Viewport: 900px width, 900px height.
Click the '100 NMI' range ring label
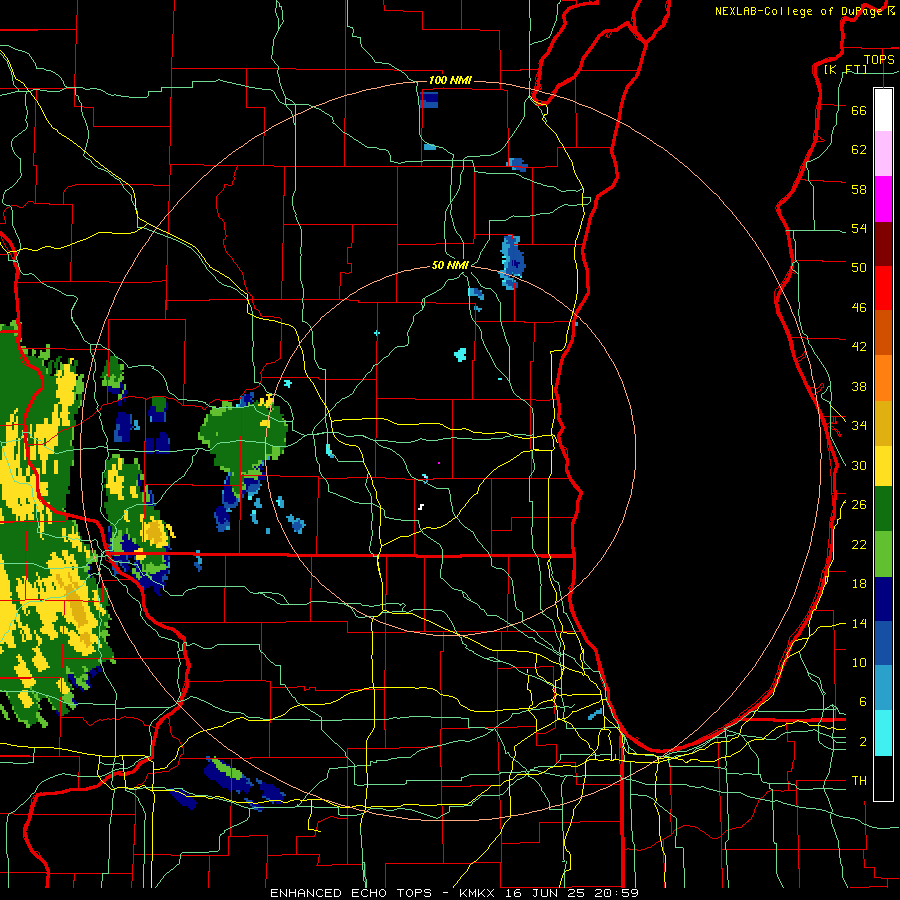450,80
